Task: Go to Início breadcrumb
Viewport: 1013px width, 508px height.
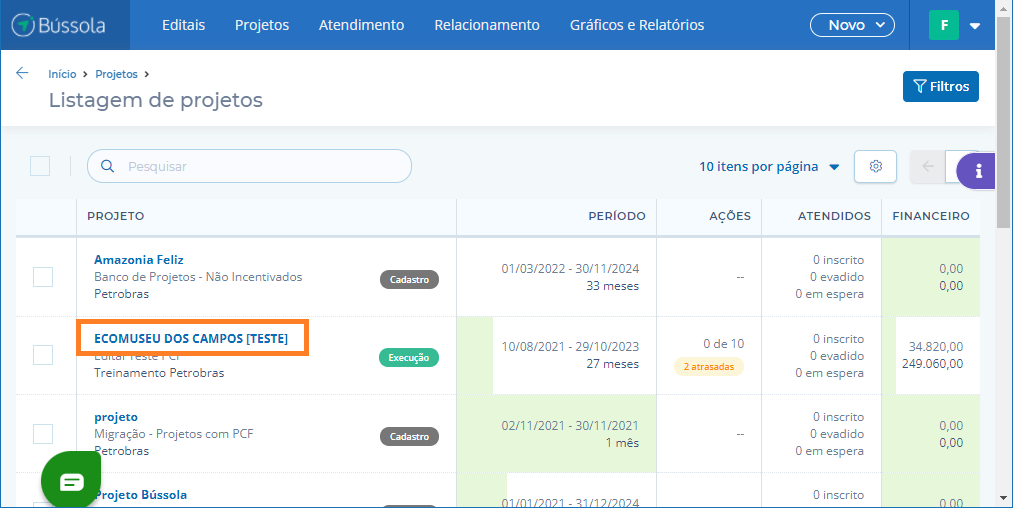Action: click(x=62, y=74)
